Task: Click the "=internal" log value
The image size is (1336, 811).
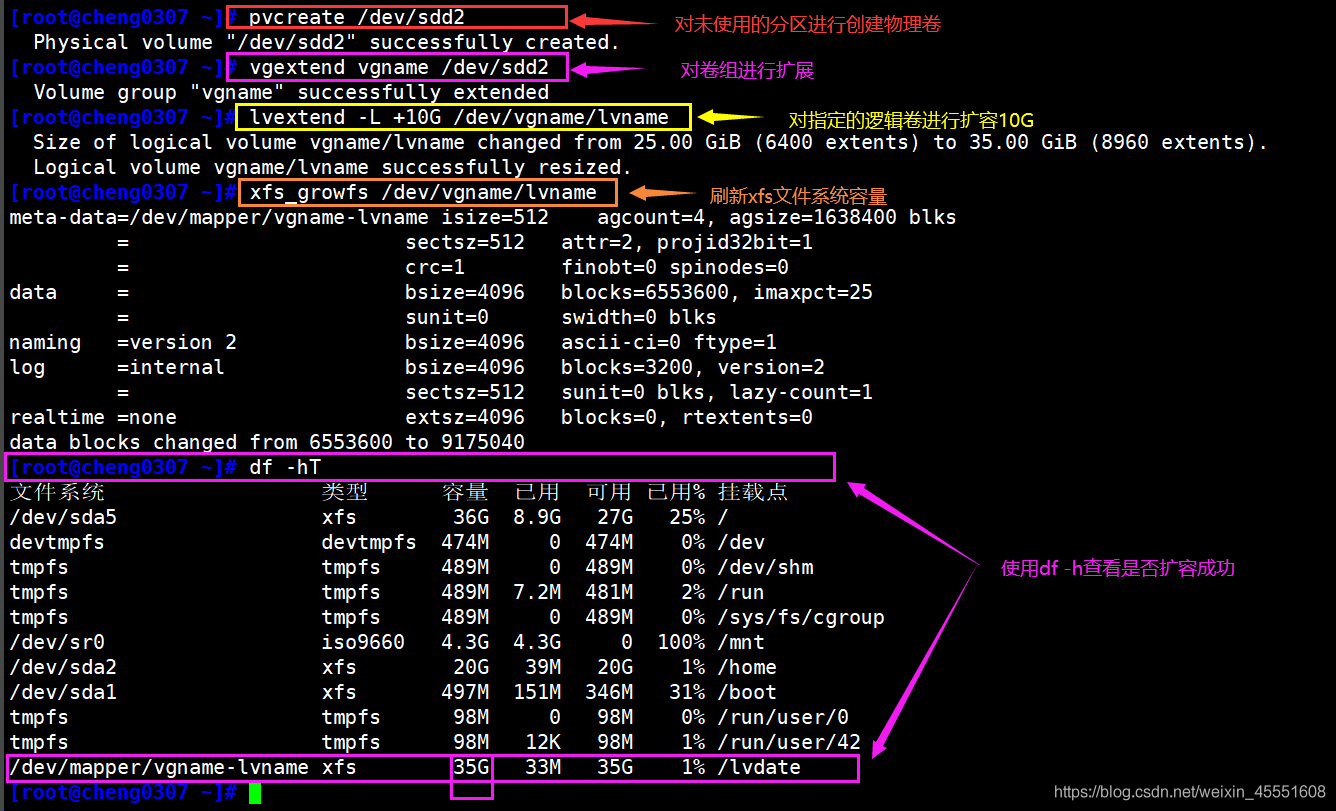Action: tap(171, 367)
